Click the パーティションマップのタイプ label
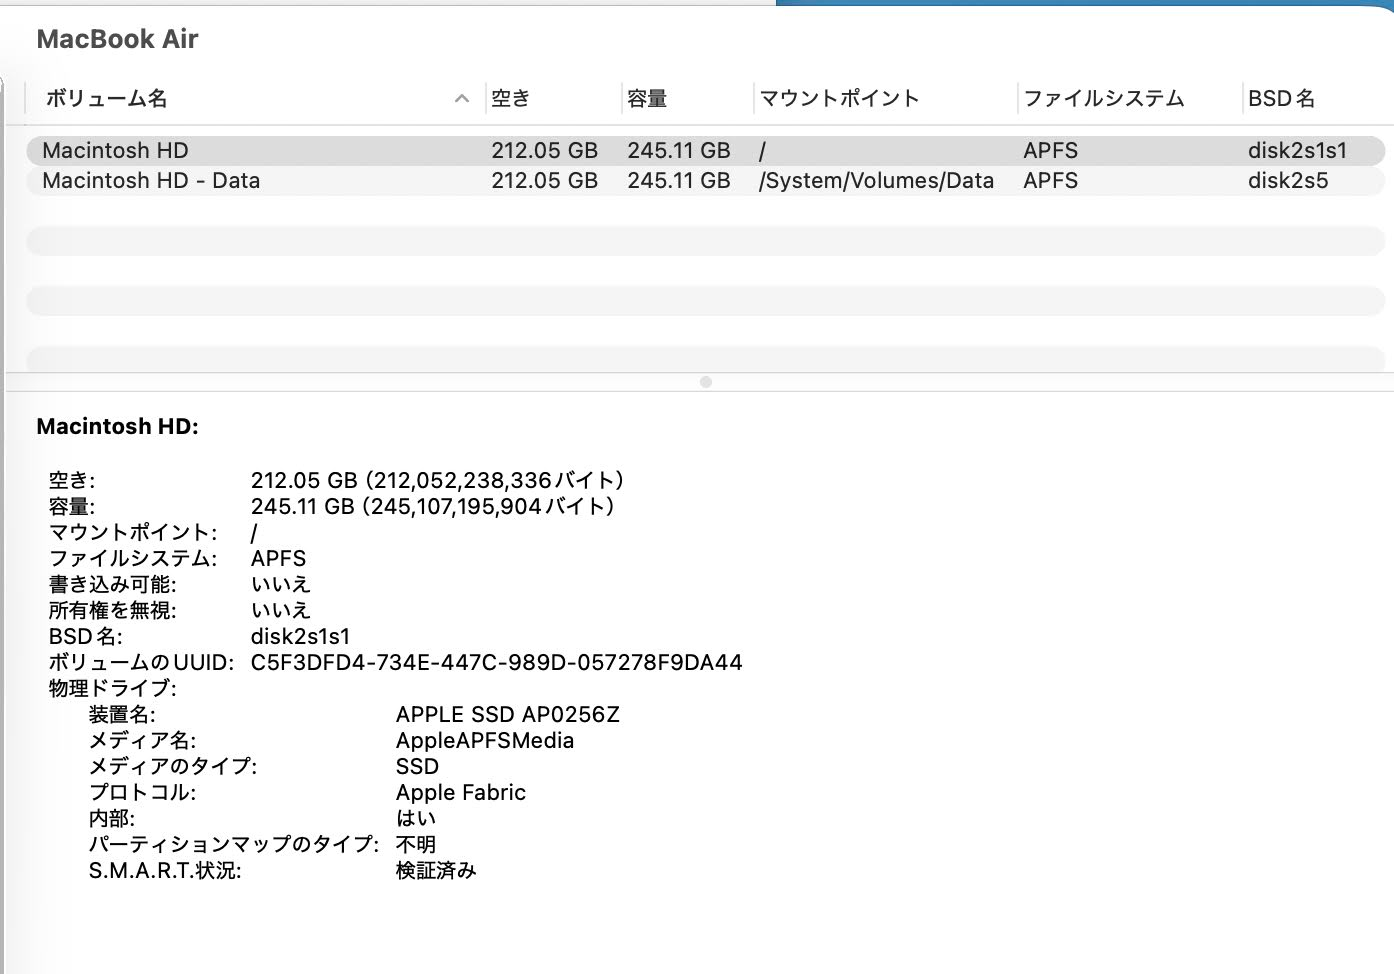 [x=234, y=844]
